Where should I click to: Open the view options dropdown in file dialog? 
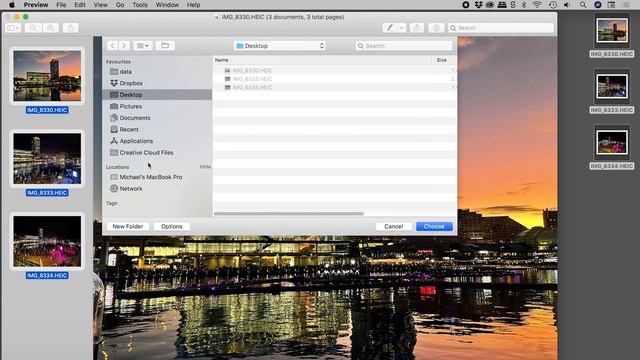pyautogui.click(x=142, y=46)
